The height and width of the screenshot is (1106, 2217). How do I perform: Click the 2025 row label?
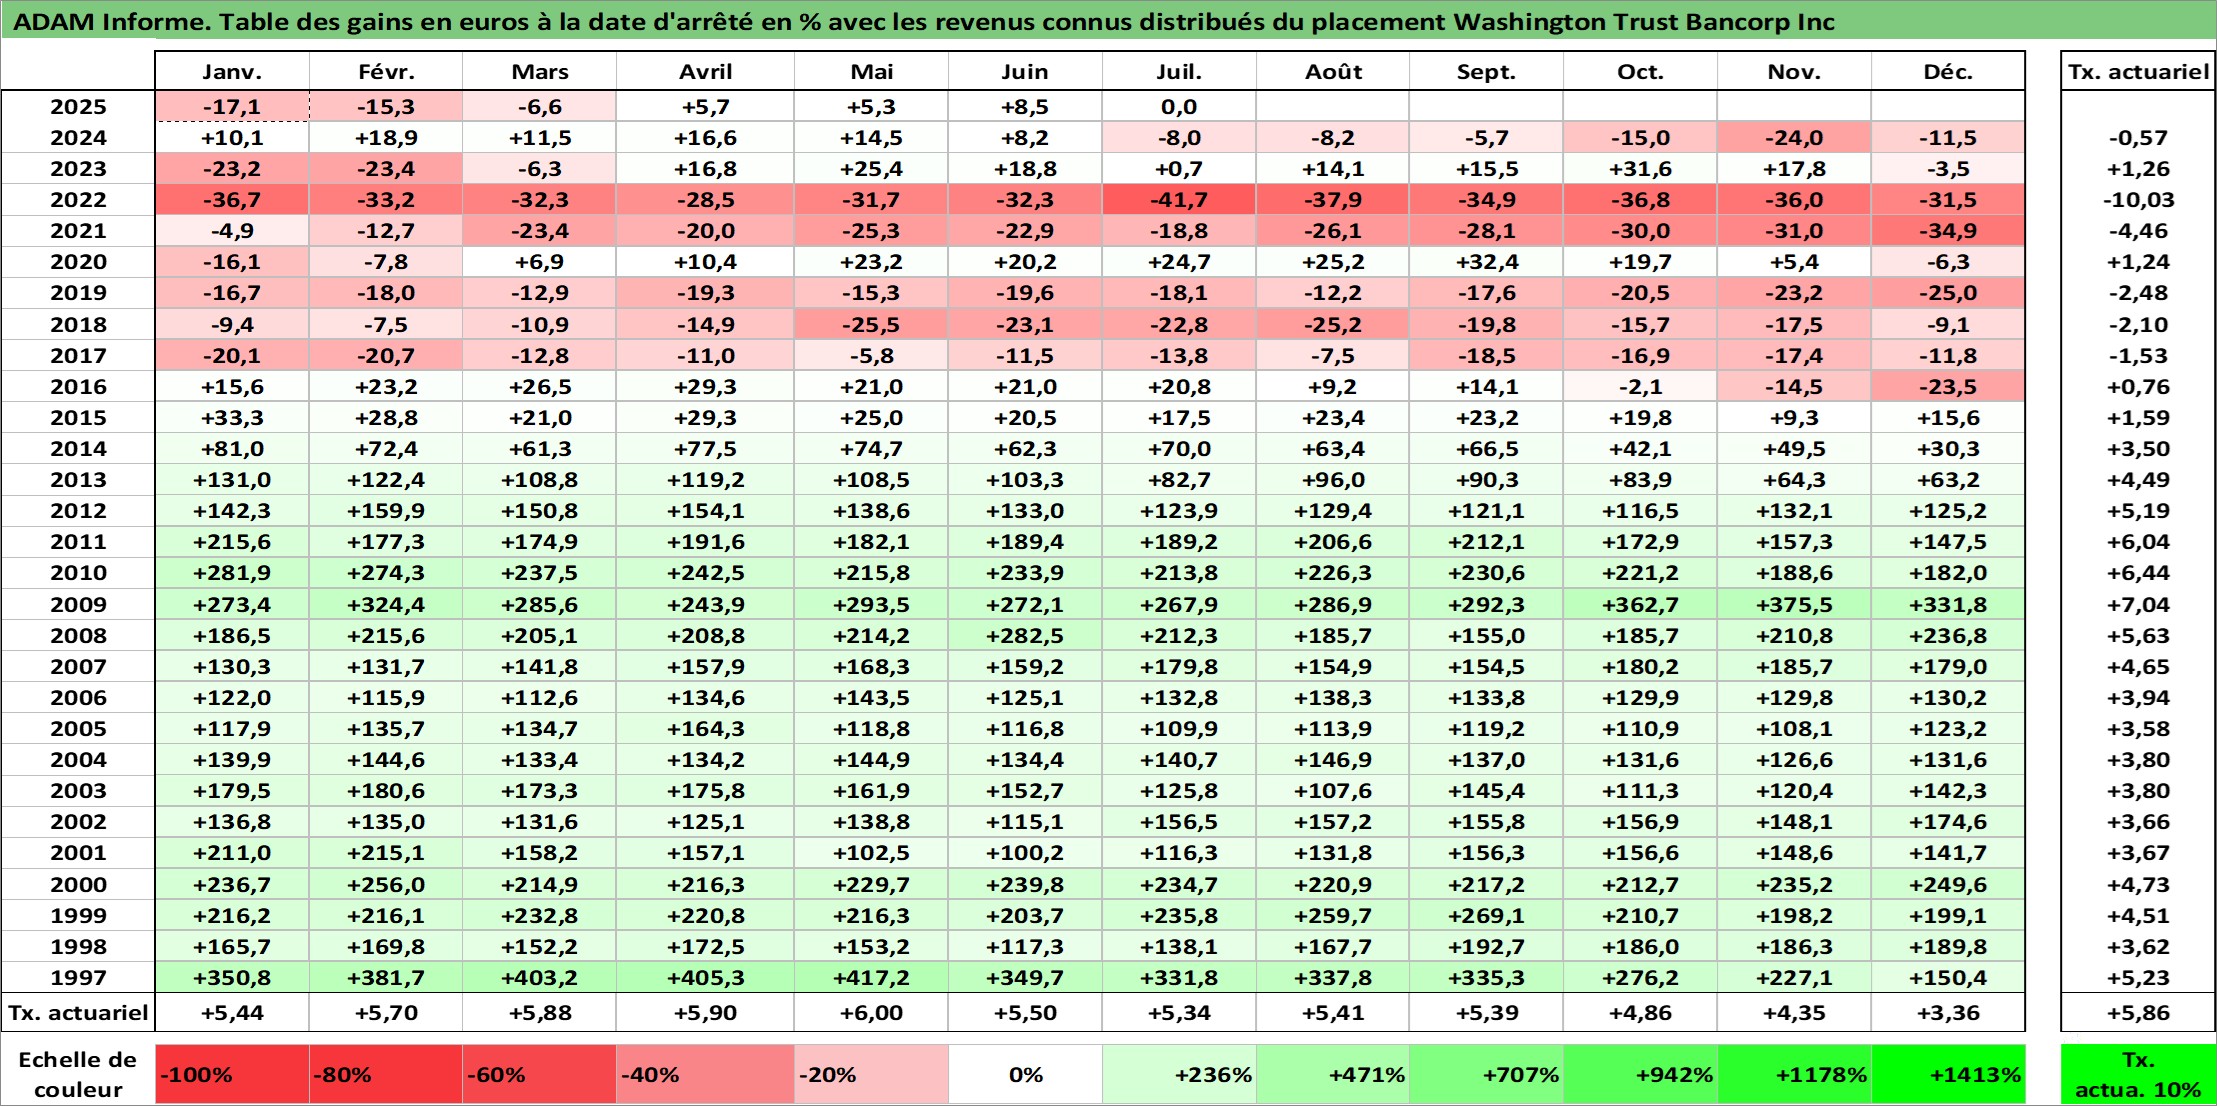pos(78,107)
